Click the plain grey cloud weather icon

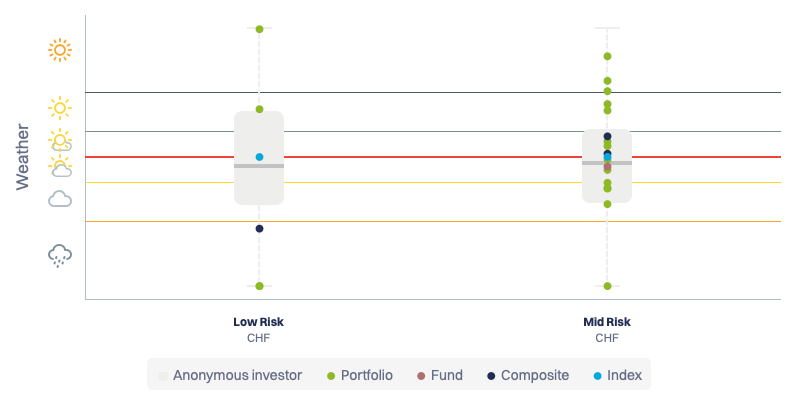point(60,199)
